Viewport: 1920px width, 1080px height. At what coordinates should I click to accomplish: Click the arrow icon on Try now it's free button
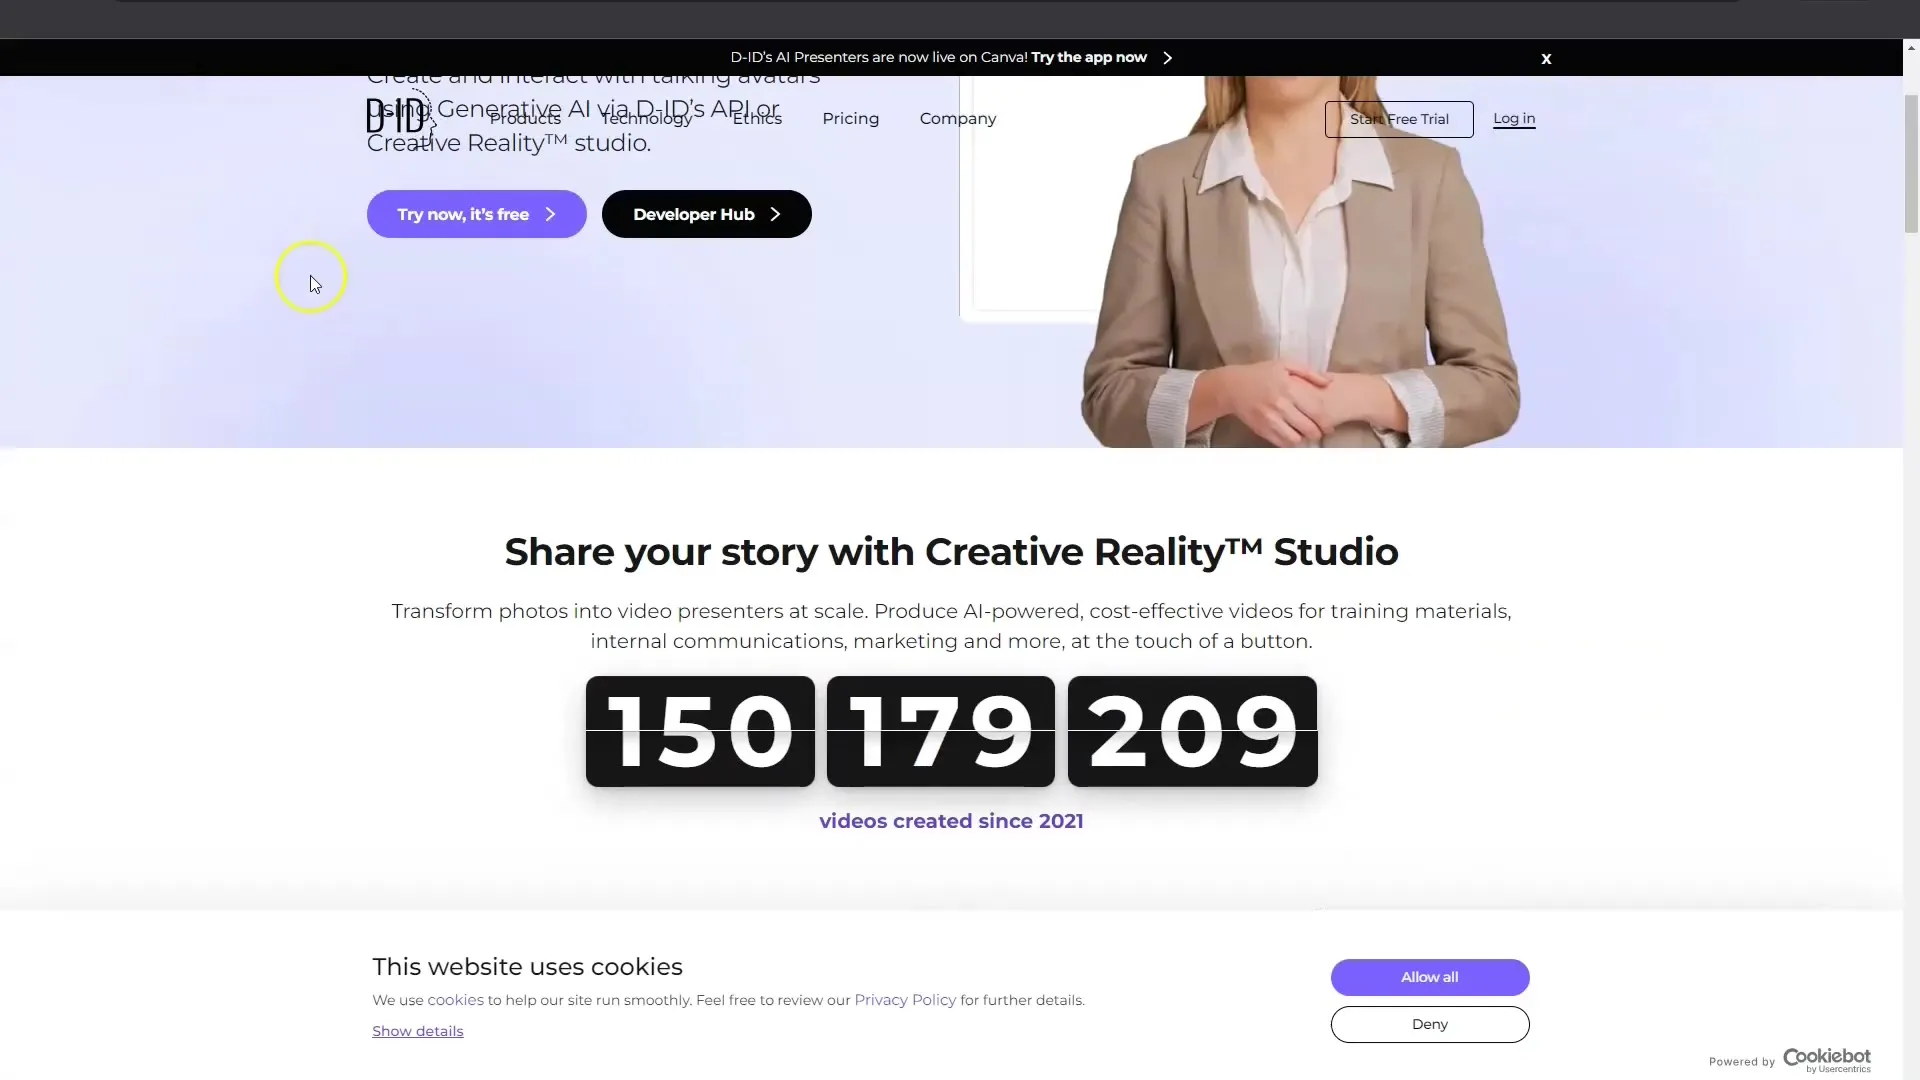pos(549,214)
